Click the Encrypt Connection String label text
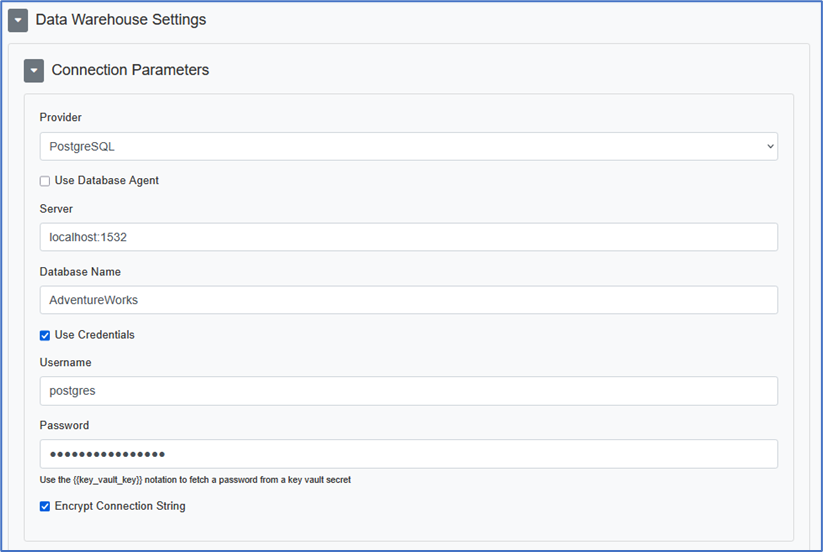This screenshot has height=552, width=823. coord(120,506)
